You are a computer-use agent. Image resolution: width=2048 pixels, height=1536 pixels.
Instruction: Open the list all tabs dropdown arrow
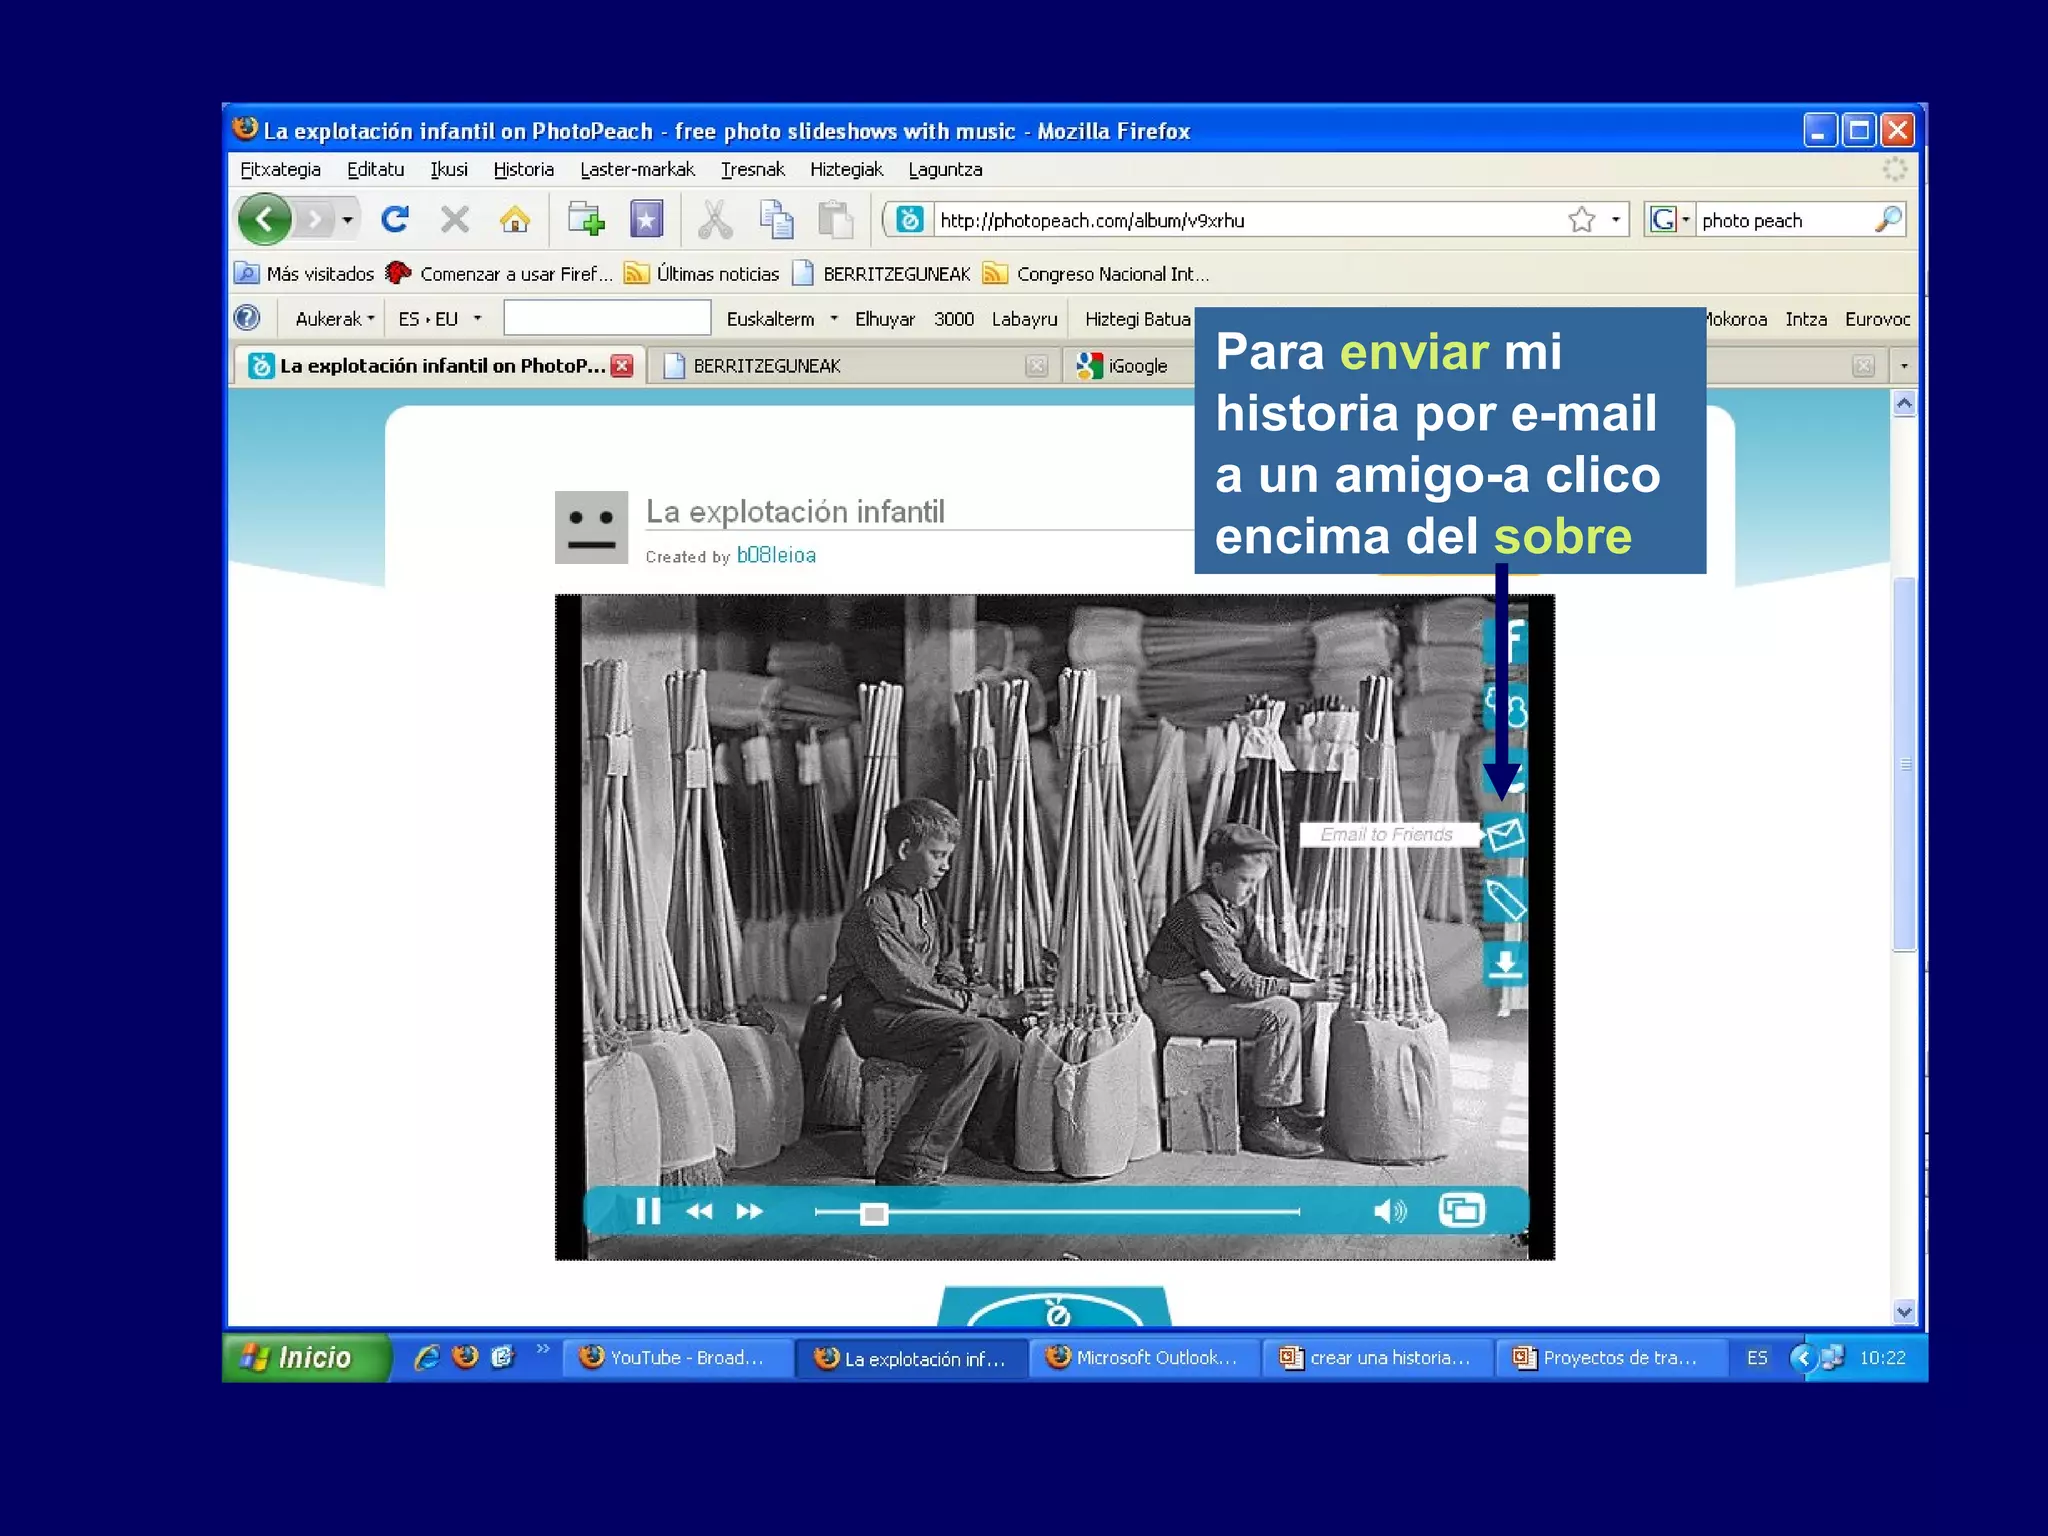tap(1903, 365)
